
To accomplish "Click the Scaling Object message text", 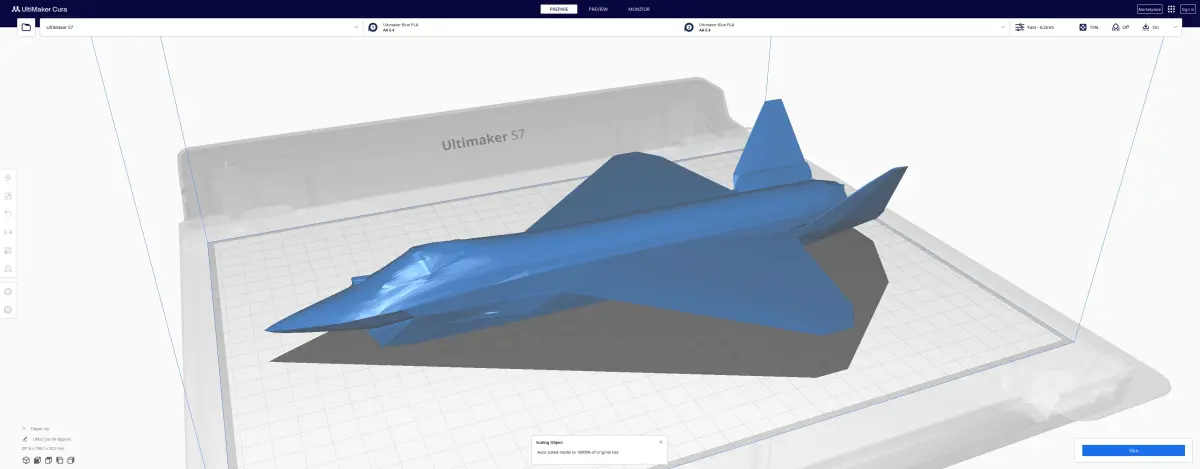I will click(x=580, y=453).
